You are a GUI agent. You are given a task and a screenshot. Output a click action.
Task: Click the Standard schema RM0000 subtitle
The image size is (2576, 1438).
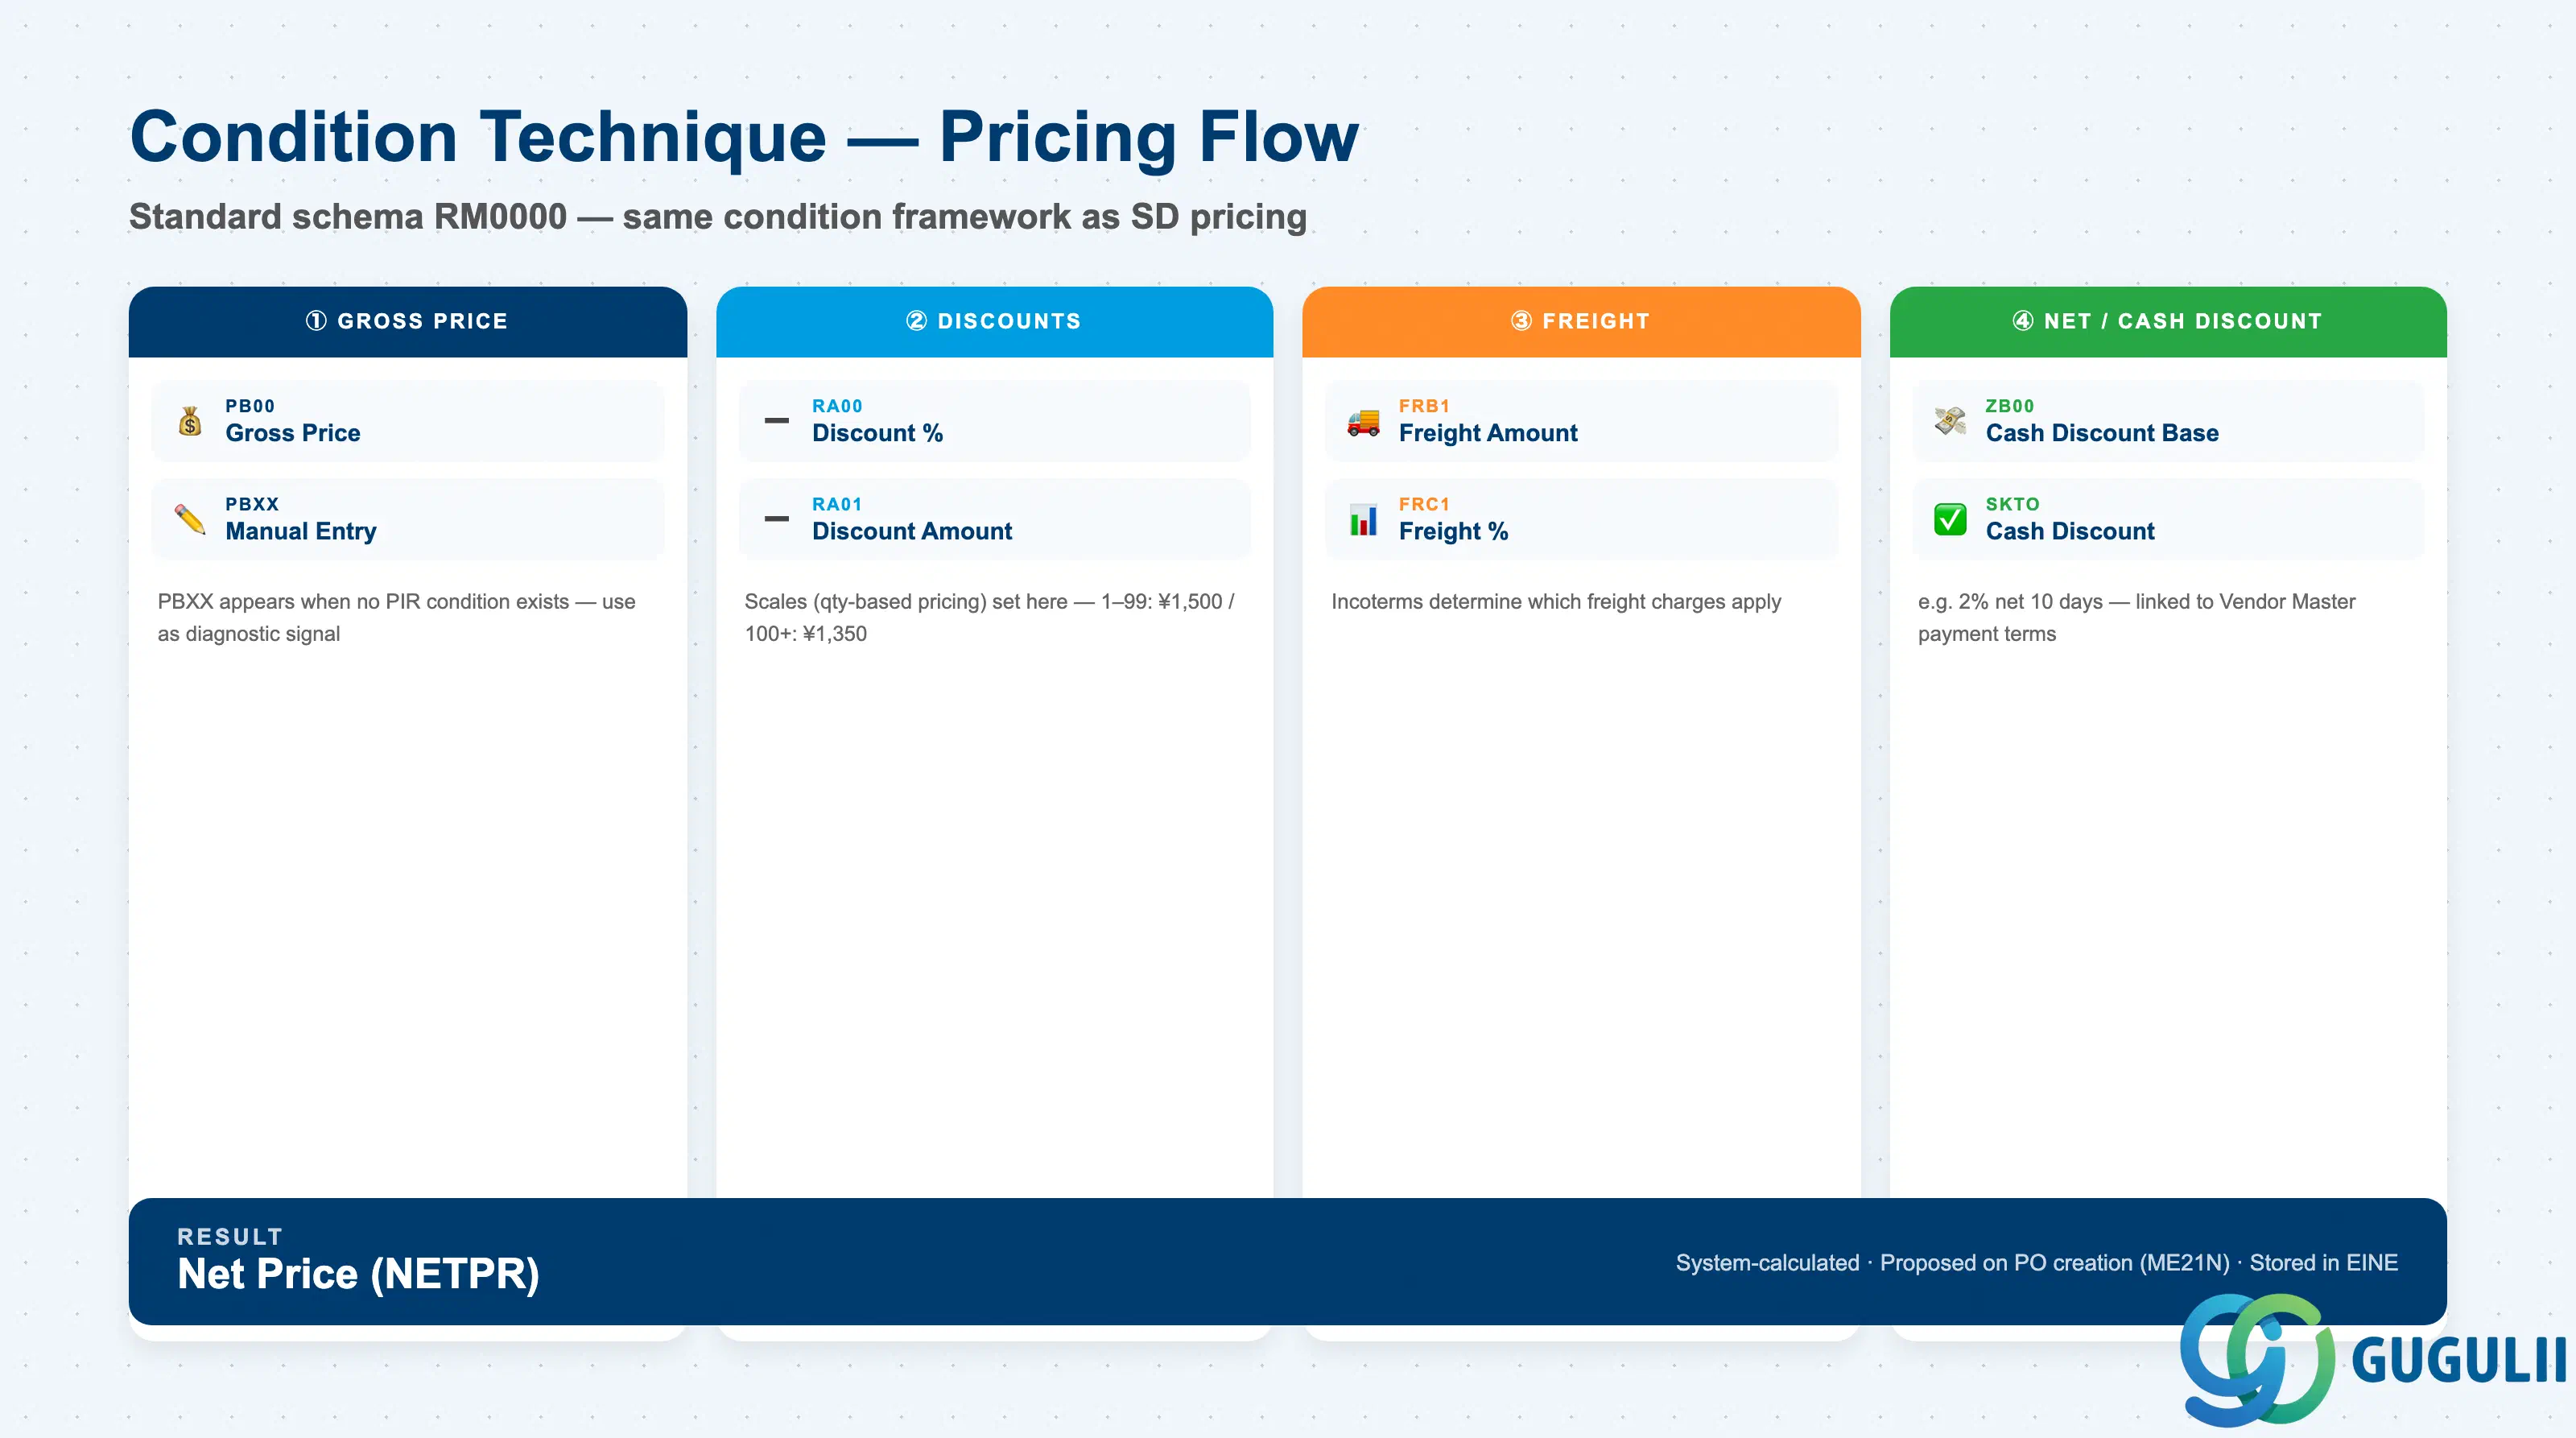(717, 217)
